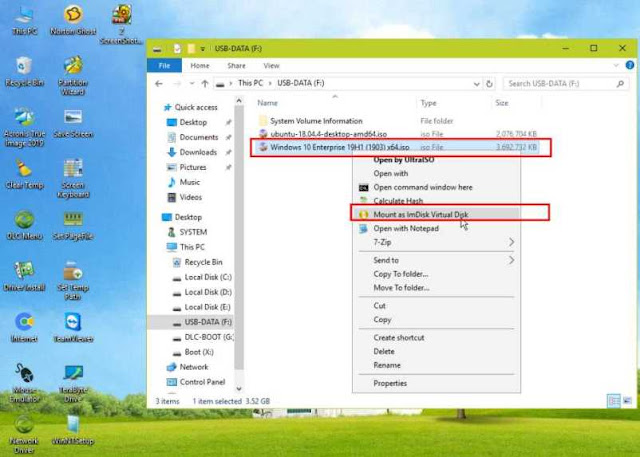This screenshot has width=640, height=457.
Task: Expand the Send to submenu
Action: click(436, 260)
